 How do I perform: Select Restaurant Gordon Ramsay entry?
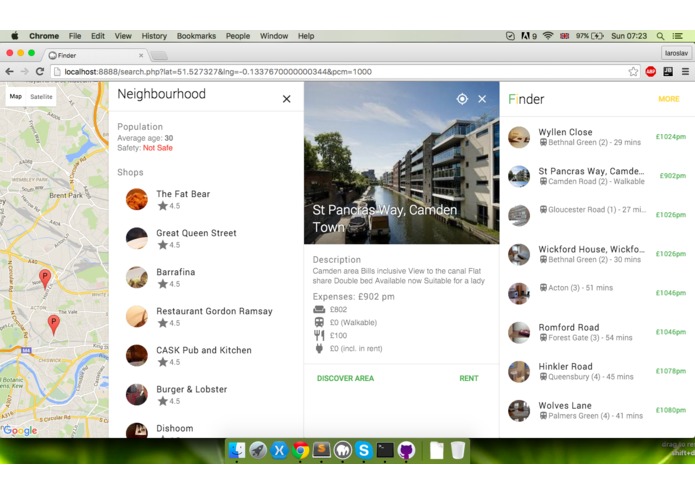(x=206, y=316)
